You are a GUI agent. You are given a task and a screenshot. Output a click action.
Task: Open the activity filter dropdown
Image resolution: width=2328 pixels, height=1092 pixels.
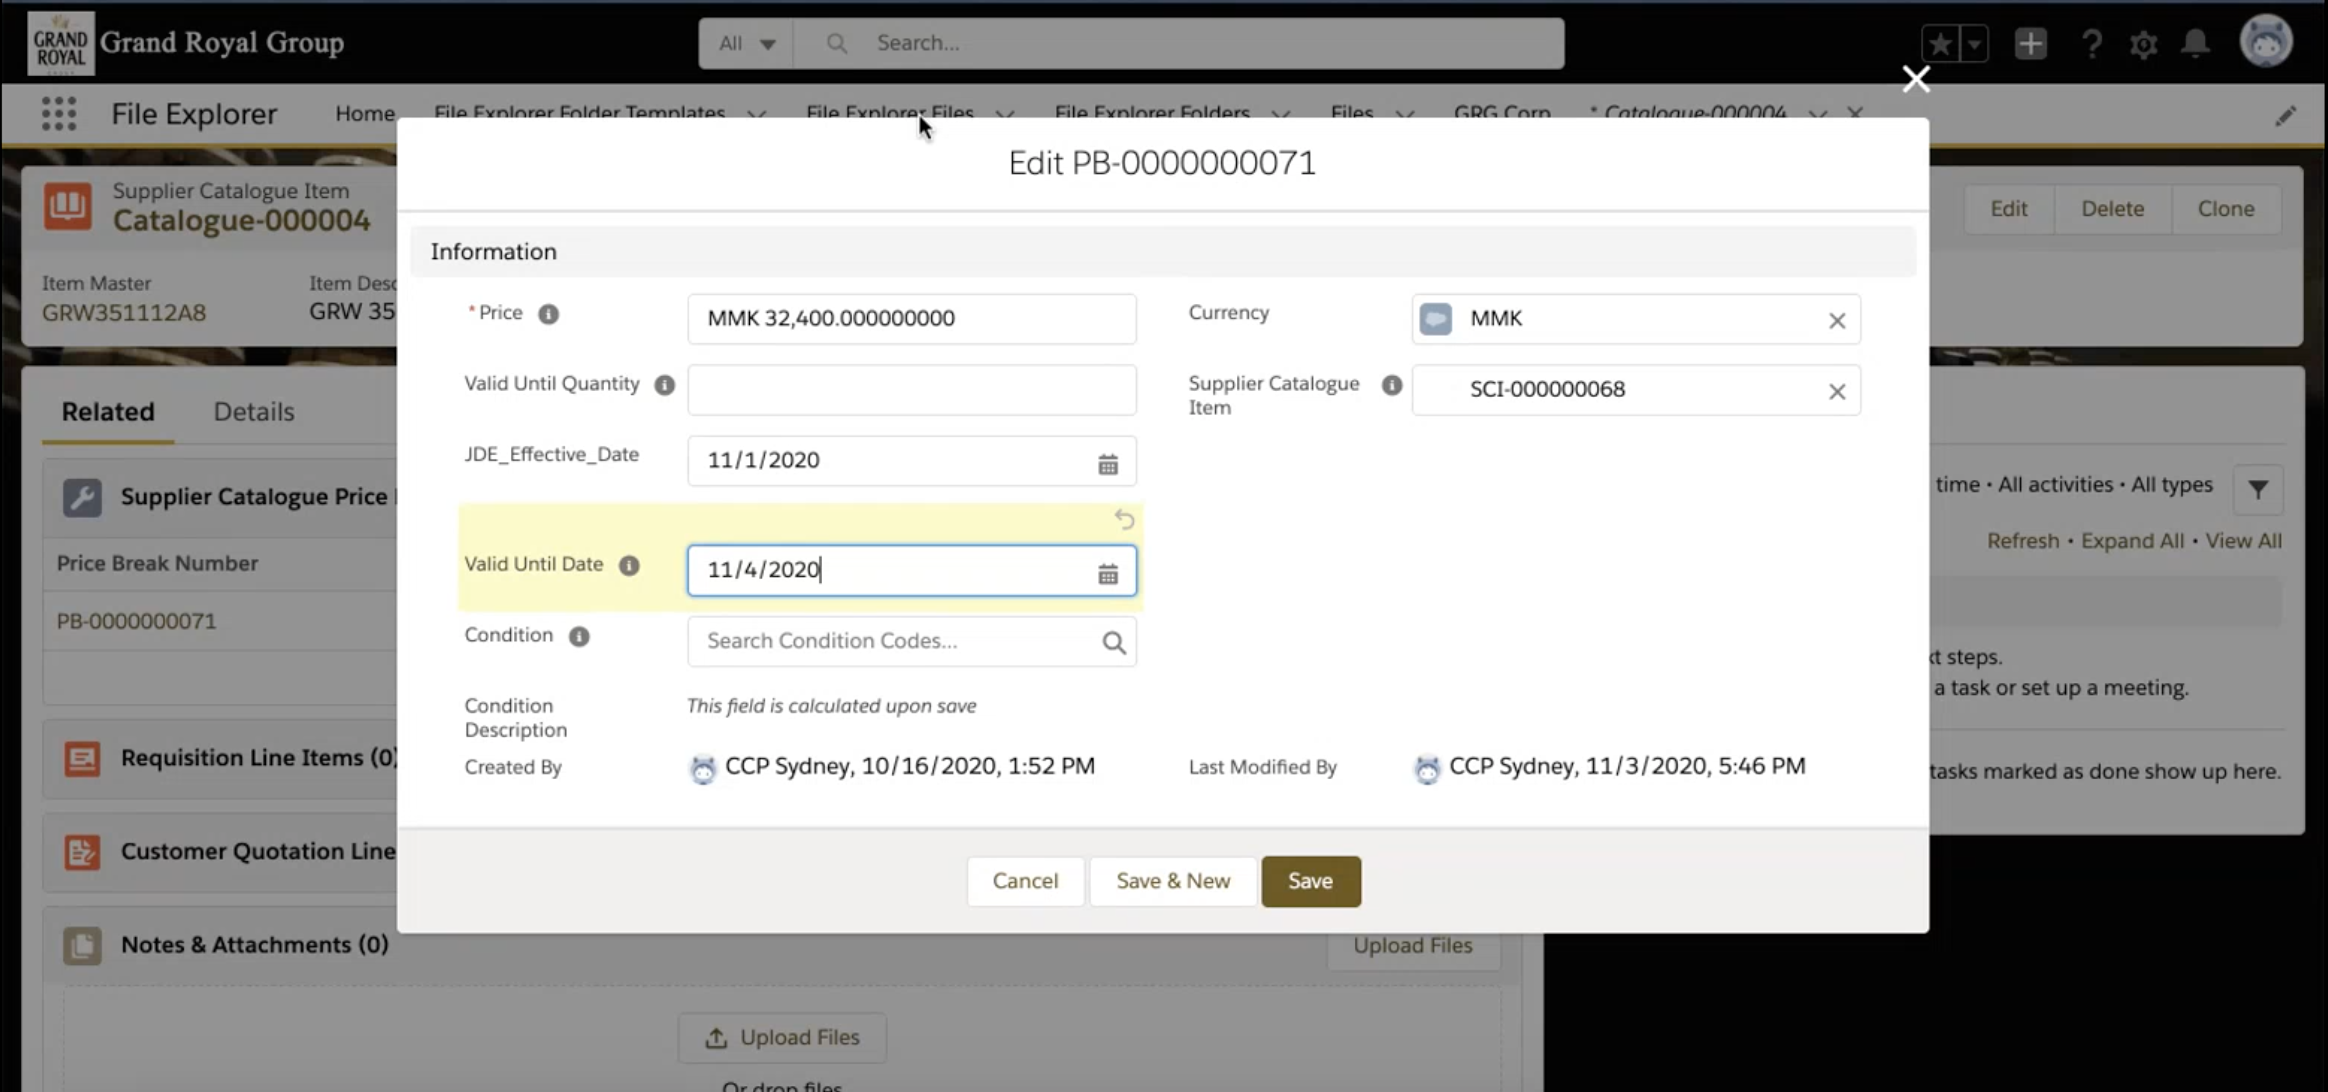click(2257, 489)
